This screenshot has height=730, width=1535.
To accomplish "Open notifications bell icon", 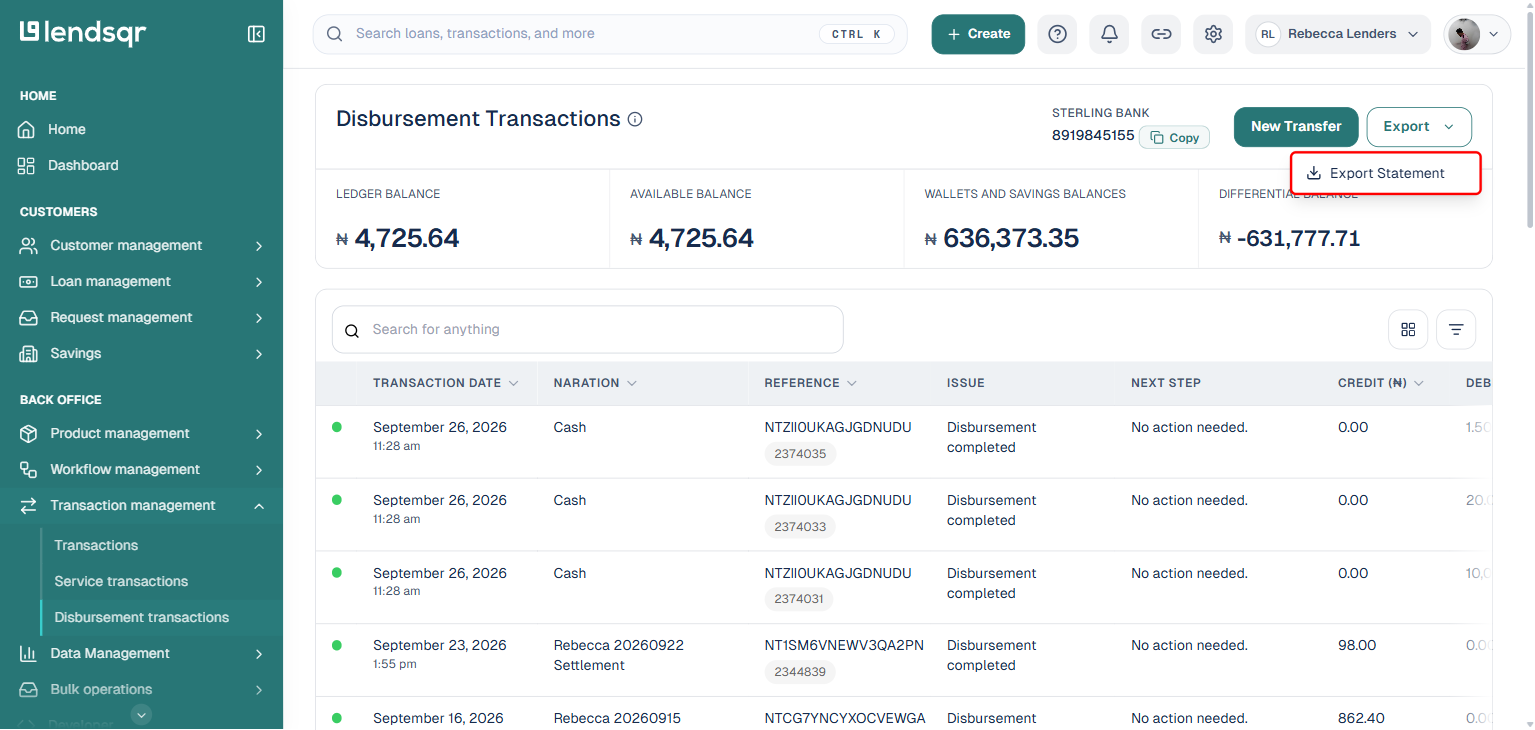I will (x=1109, y=34).
